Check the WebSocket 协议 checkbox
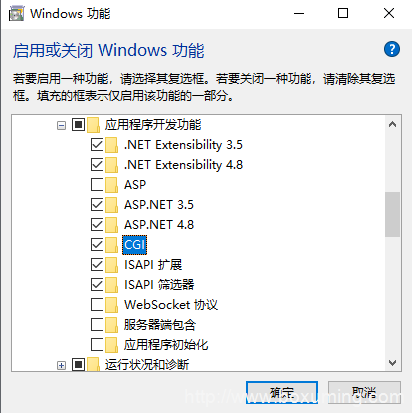The height and width of the screenshot is (413, 412). coord(97,304)
